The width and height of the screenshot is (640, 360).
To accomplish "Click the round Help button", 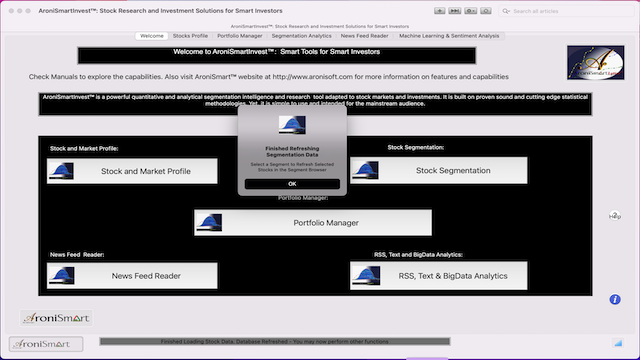I will (x=615, y=216).
